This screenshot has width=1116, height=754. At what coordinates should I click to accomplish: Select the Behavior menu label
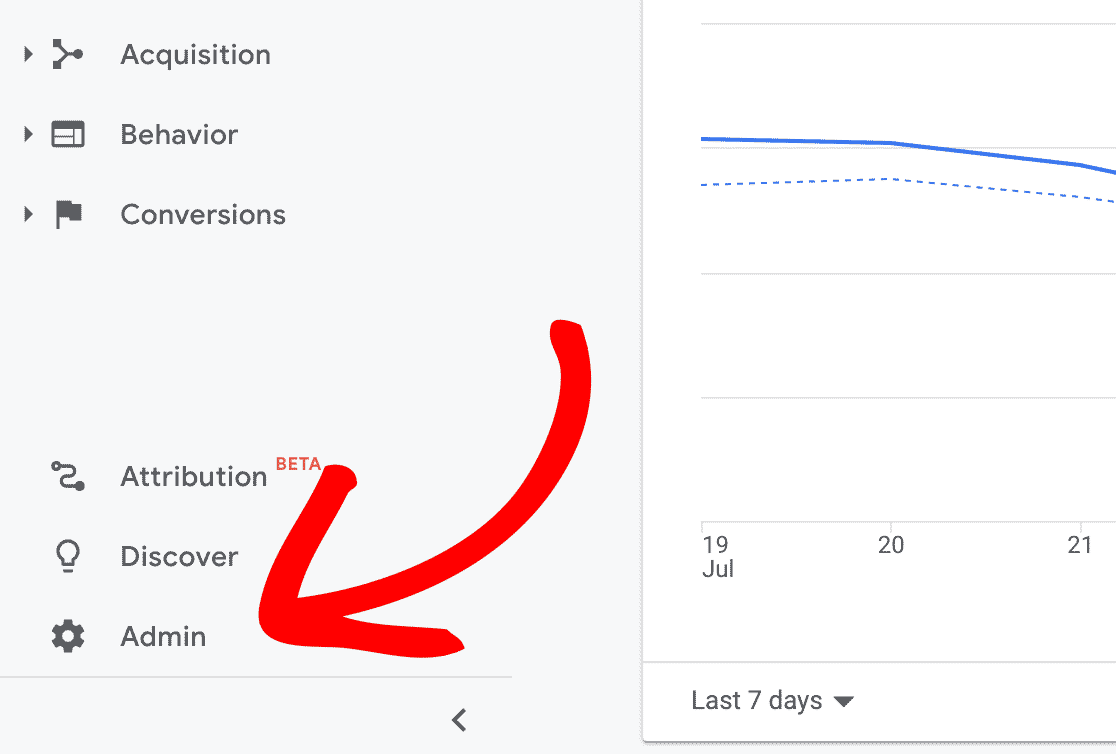click(179, 135)
